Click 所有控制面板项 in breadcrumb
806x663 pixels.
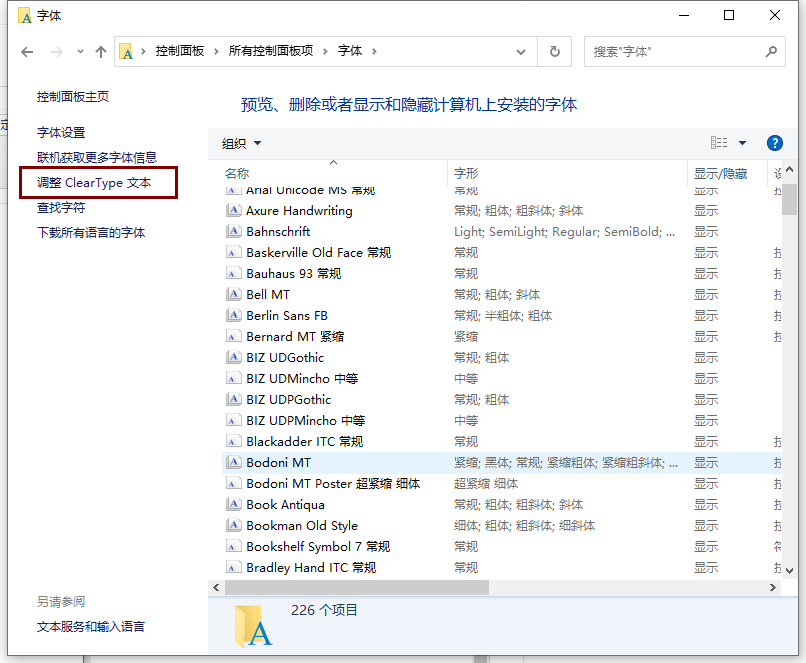(270, 51)
